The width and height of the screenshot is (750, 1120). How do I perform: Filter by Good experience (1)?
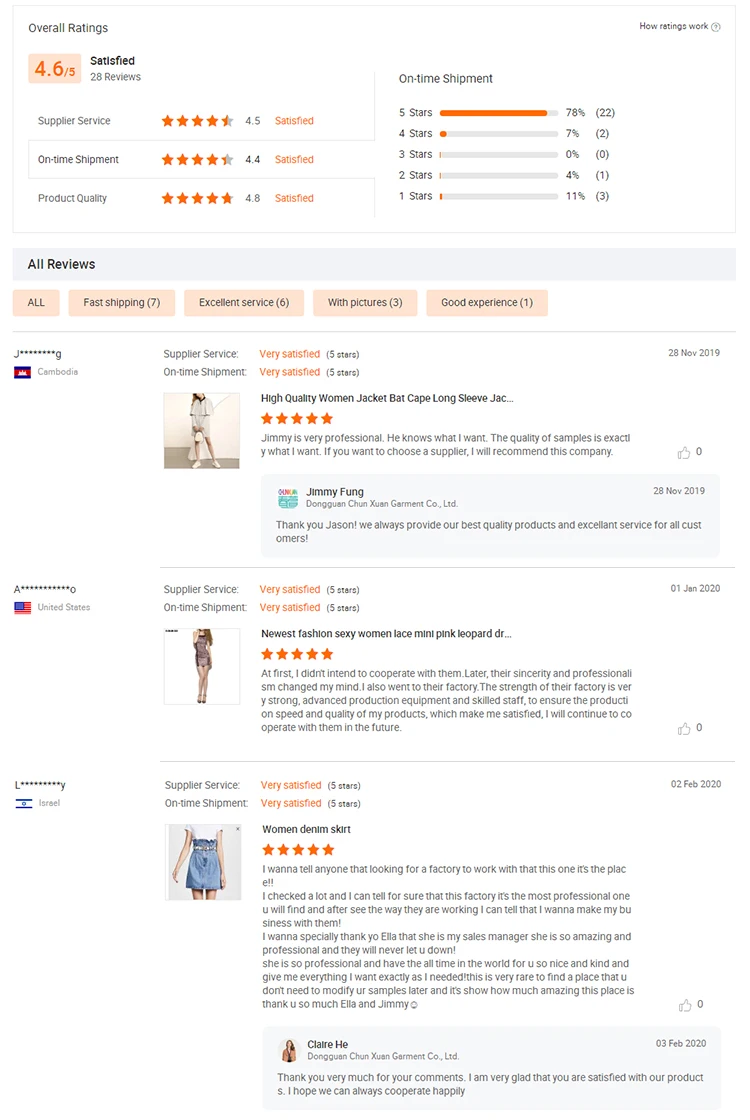487,303
